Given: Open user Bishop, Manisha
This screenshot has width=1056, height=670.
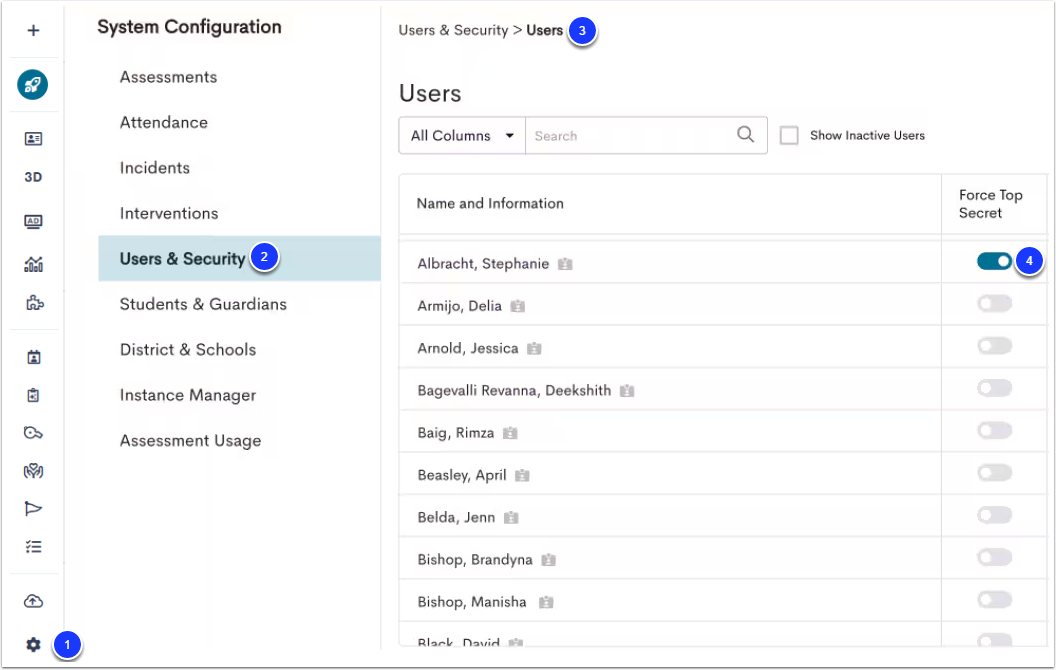Looking at the screenshot, I should [472, 602].
